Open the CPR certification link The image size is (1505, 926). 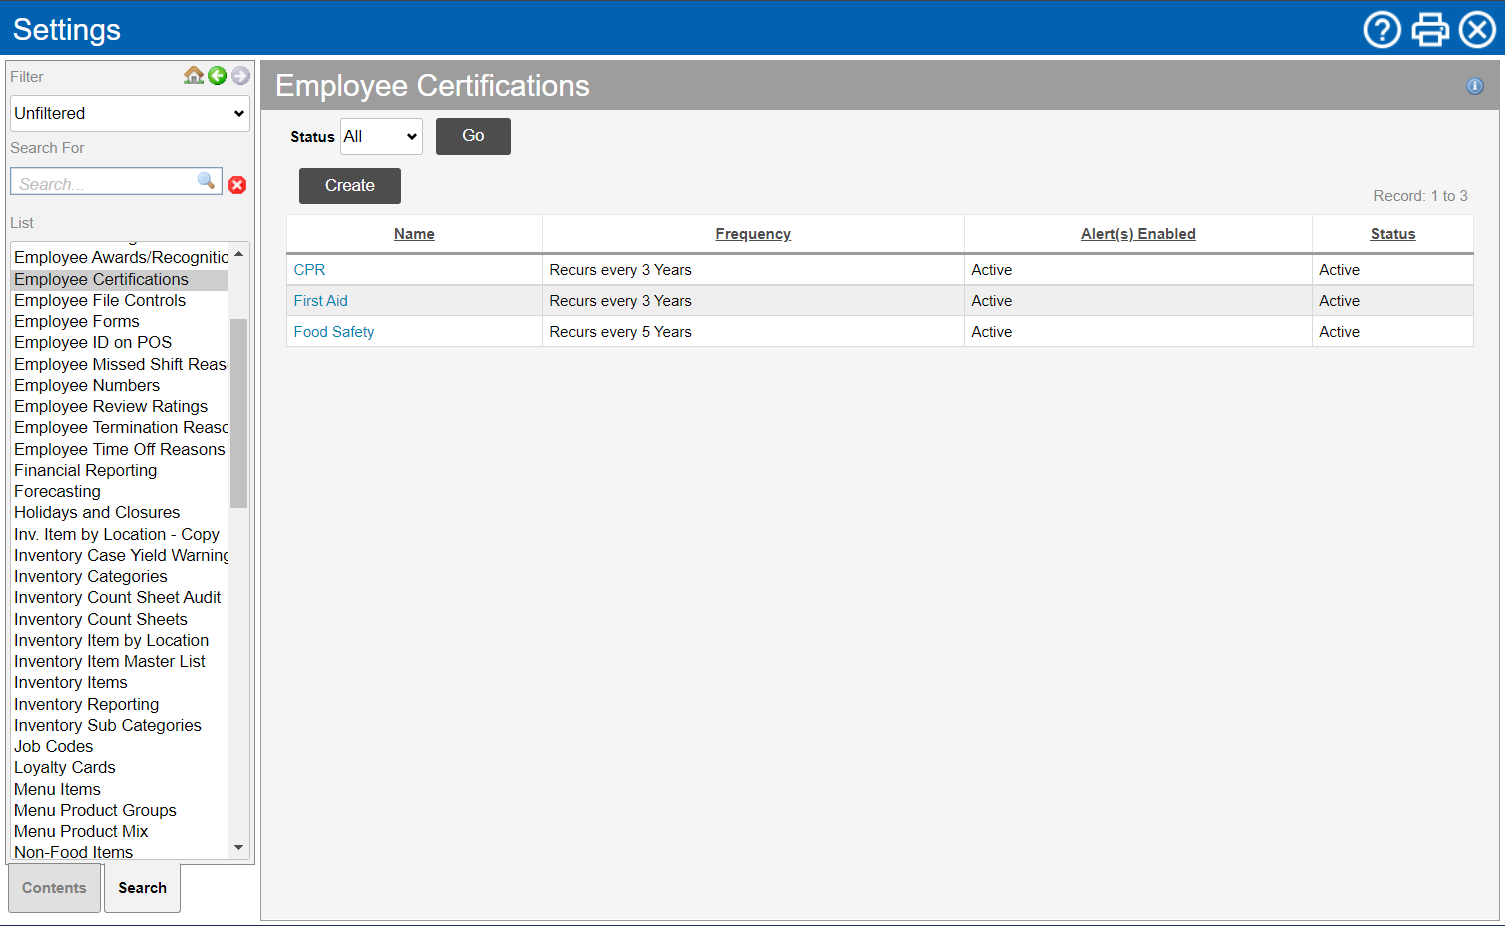[309, 270]
